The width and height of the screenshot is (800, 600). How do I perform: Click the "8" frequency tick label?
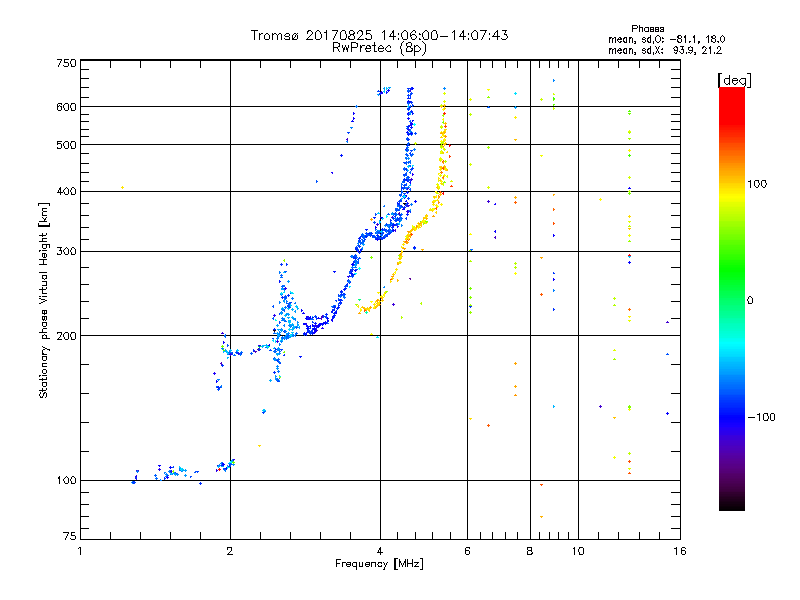pyautogui.click(x=530, y=551)
